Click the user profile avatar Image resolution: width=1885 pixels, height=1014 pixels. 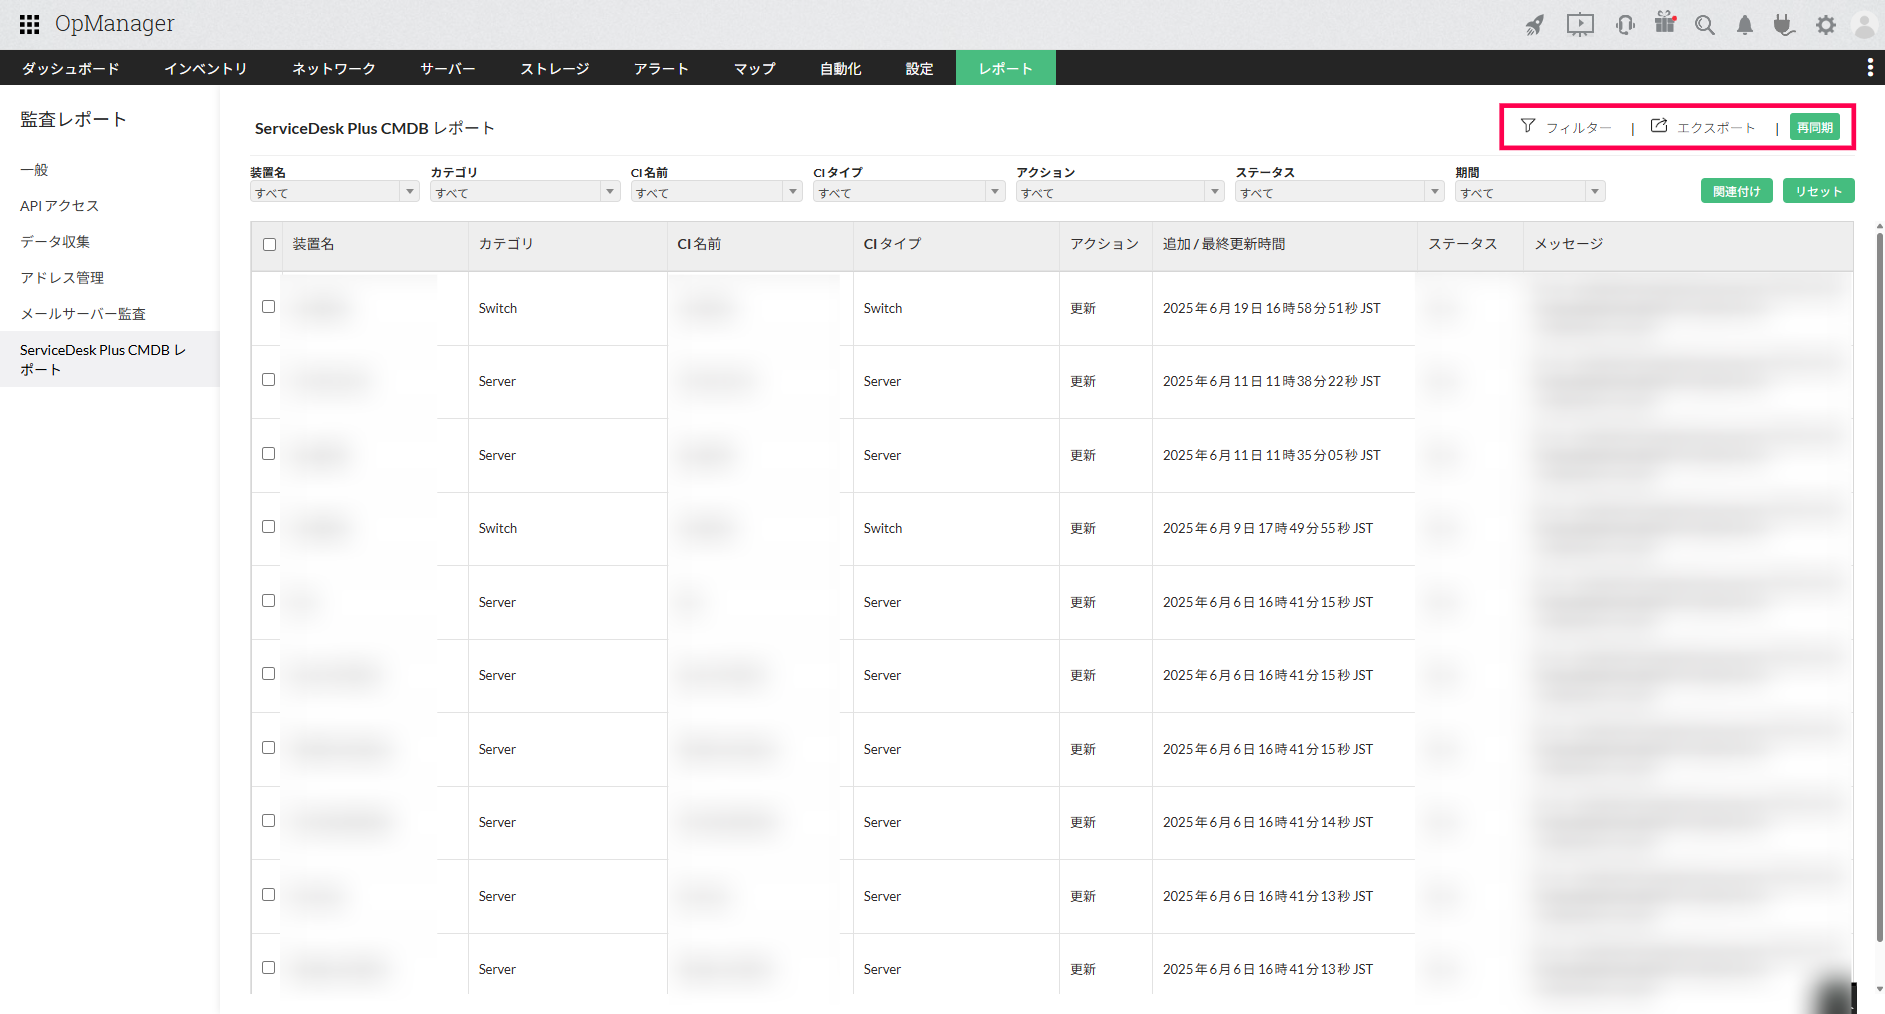coord(1864,25)
